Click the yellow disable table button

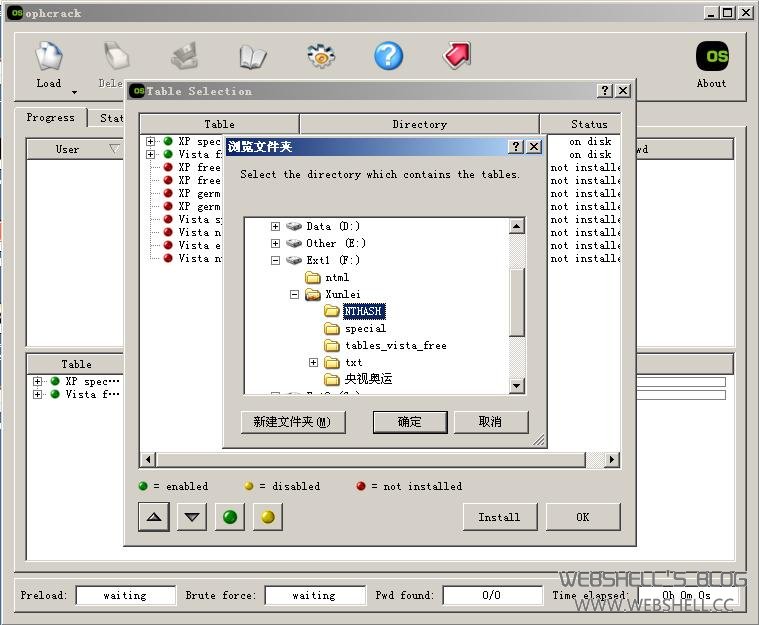(x=268, y=517)
